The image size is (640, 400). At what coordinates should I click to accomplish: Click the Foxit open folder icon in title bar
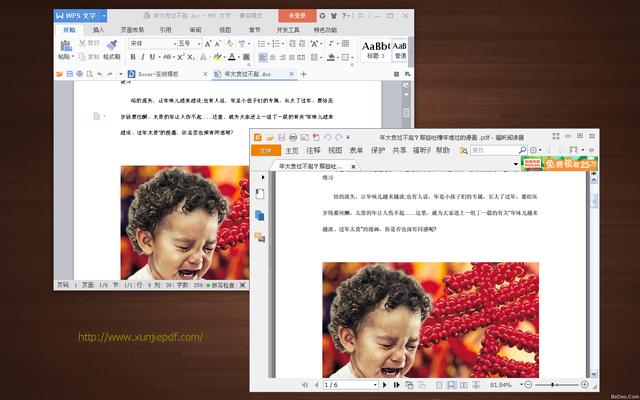click(x=269, y=137)
